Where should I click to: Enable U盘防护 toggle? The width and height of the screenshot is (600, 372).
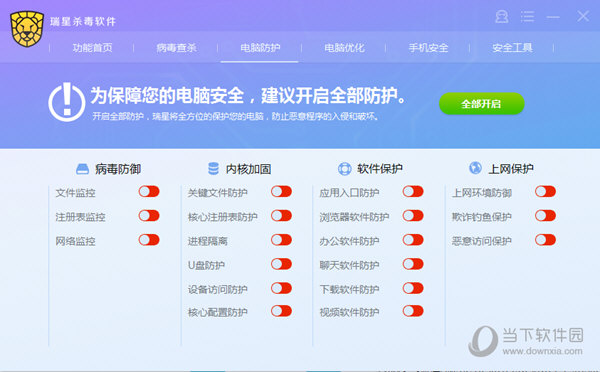click(281, 264)
